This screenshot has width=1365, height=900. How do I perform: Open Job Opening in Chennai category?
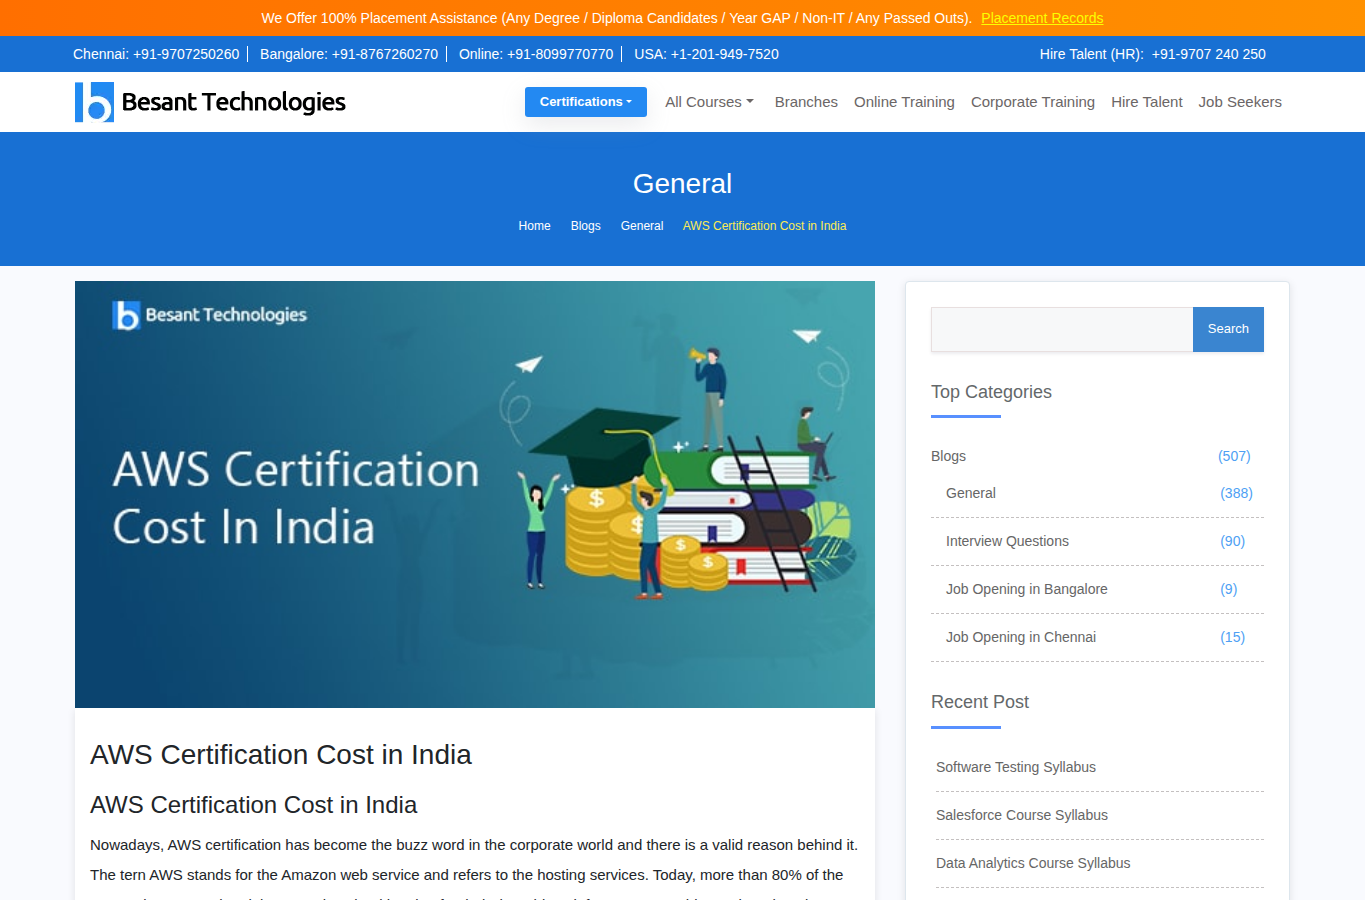1021,637
